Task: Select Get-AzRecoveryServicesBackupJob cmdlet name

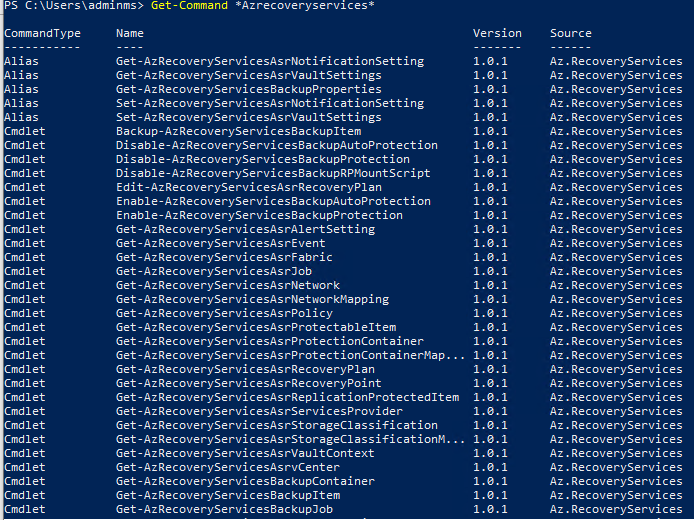Action: 224,510
